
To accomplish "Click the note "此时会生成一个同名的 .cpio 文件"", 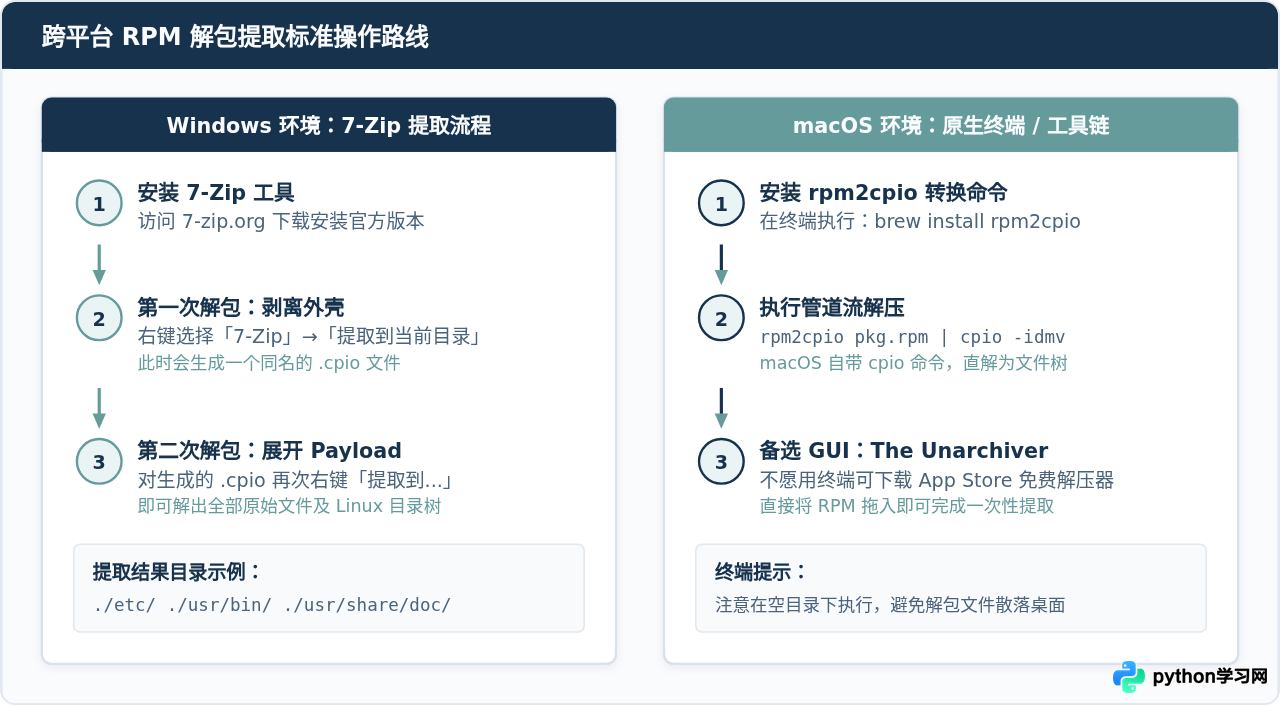I will pyautogui.click(x=269, y=363).
